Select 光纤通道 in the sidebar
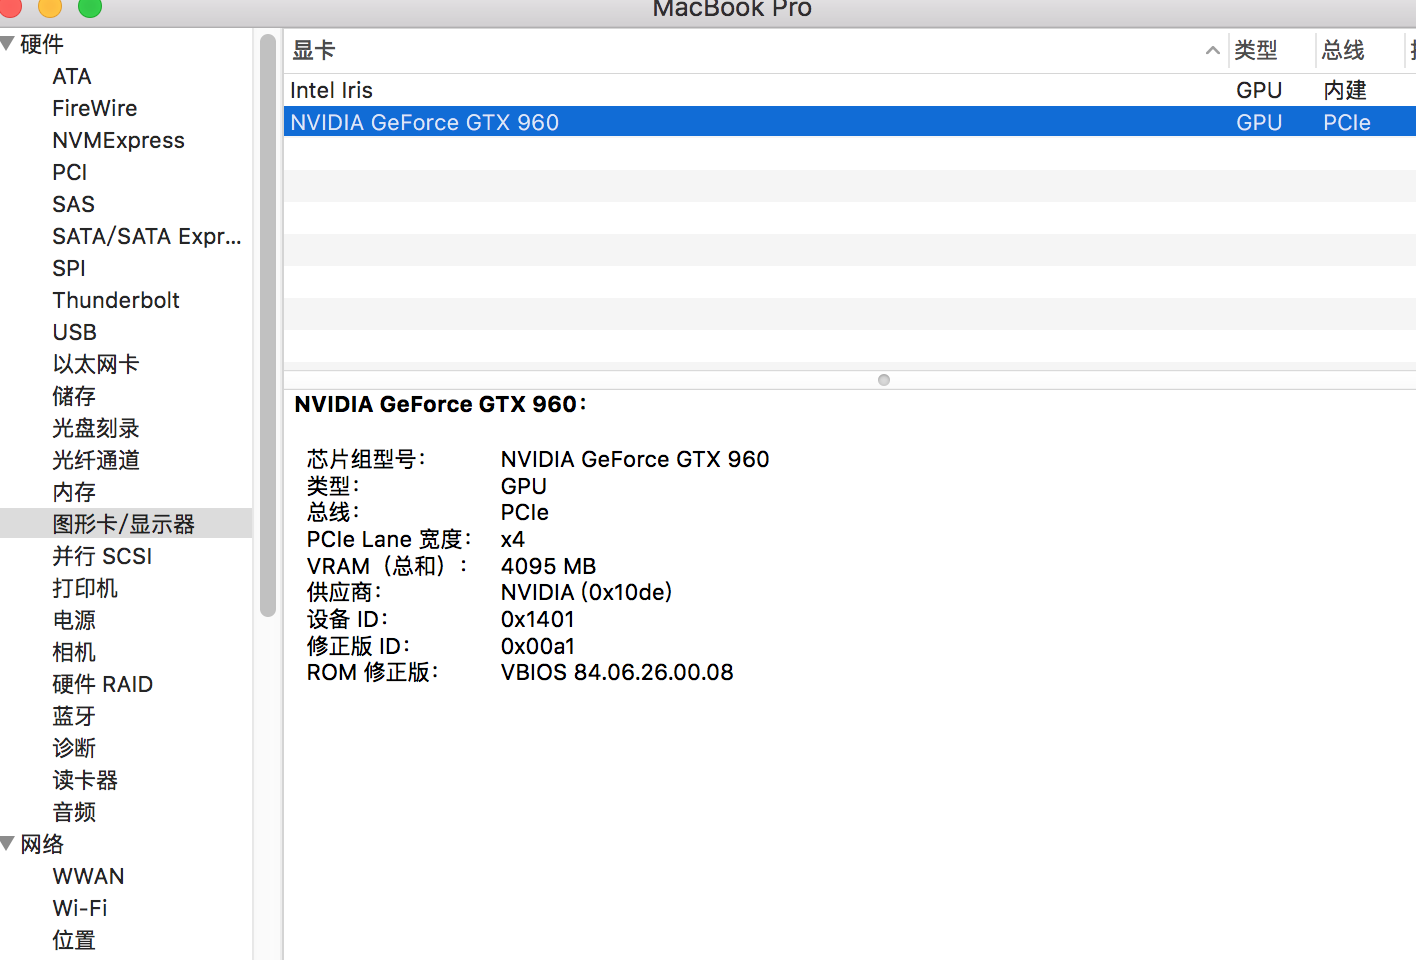Image resolution: width=1416 pixels, height=960 pixels. tap(96, 461)
